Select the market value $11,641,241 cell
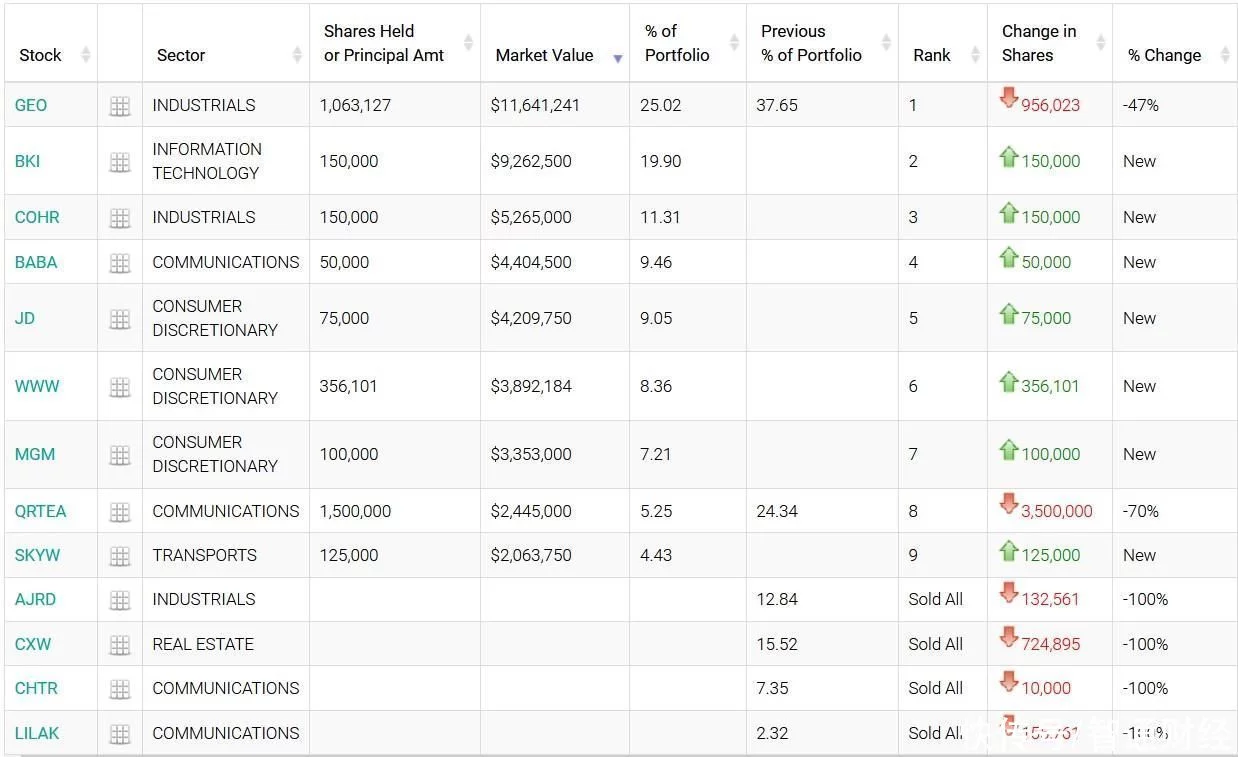Image resolution: width=1238 pixels, height=757 pixels. (x=555, y=106)
